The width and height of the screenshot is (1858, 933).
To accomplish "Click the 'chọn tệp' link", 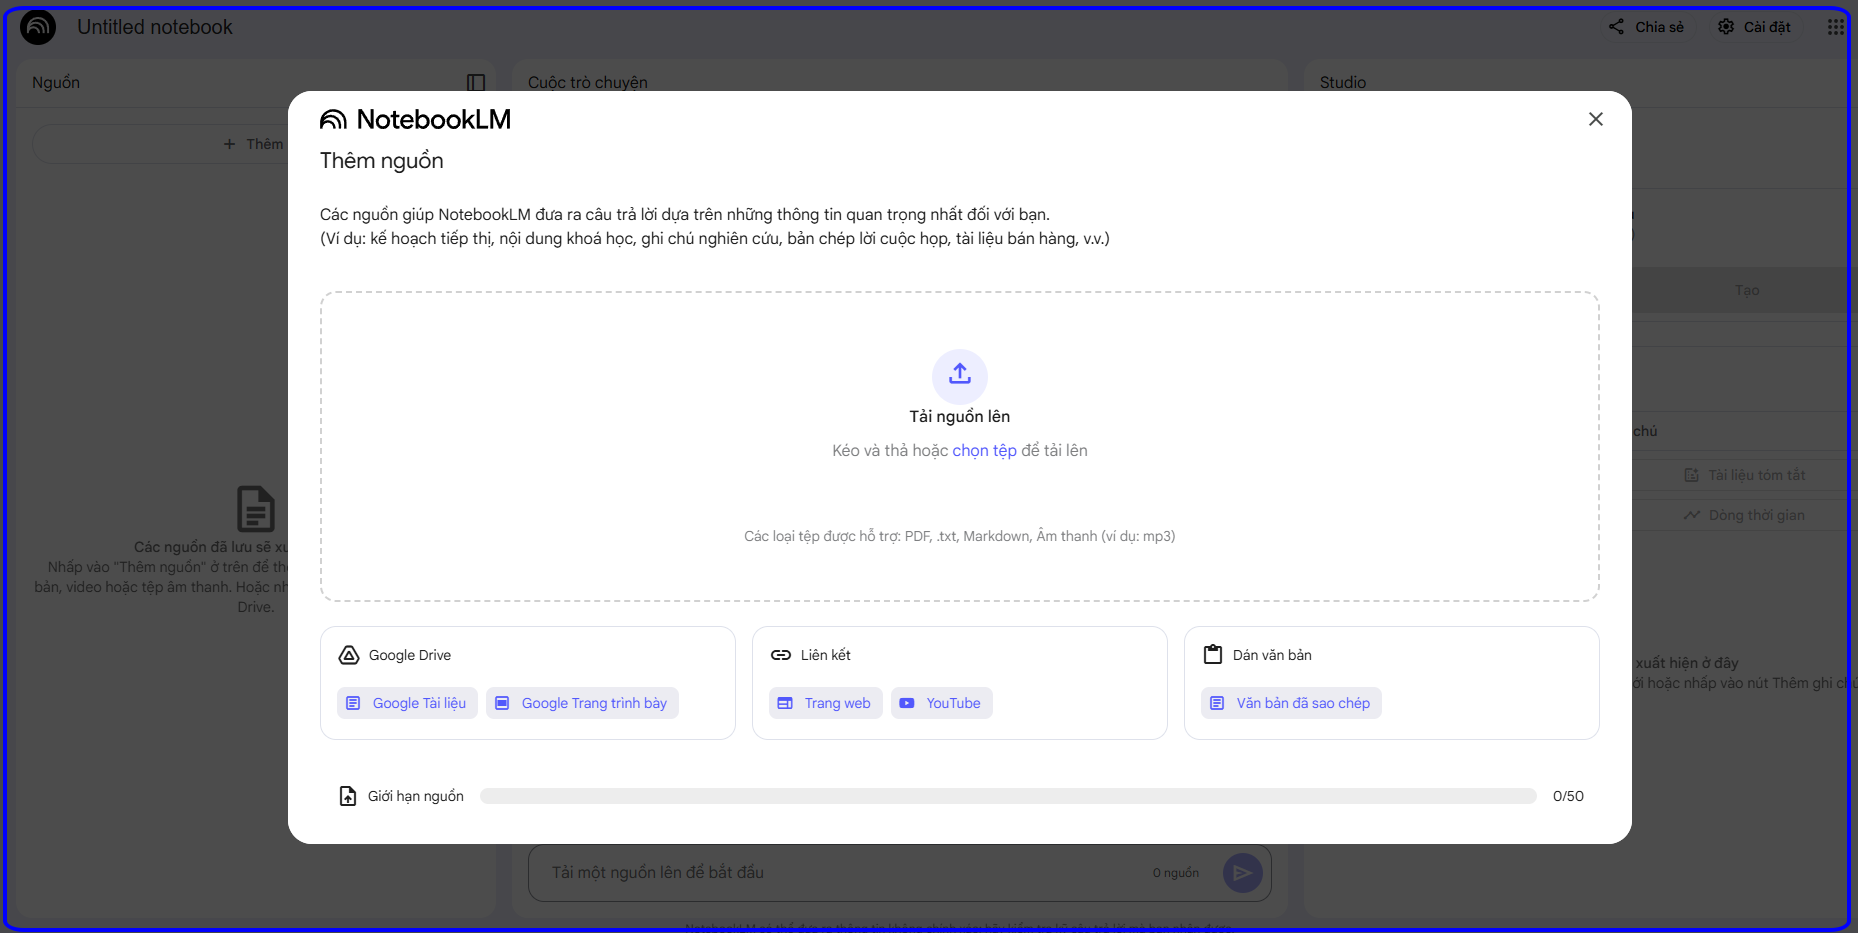I will (x=984, y=451).
